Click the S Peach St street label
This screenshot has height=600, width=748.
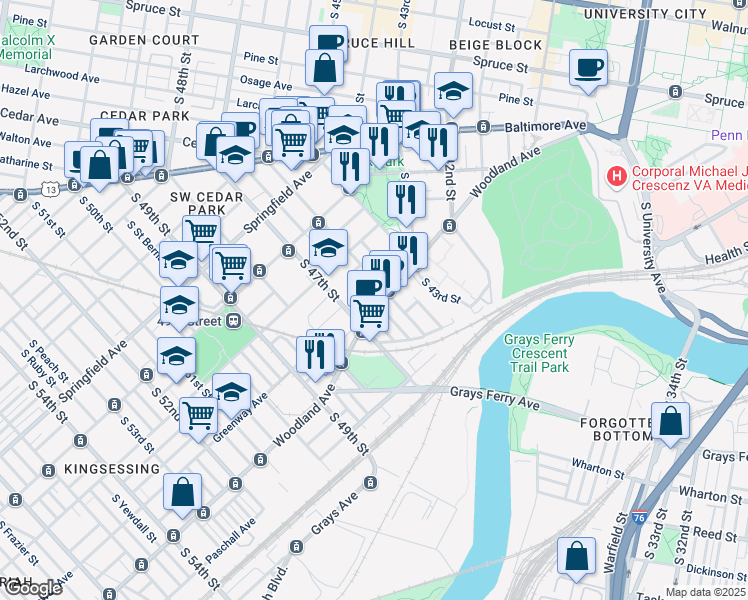(x=49, y=361)
